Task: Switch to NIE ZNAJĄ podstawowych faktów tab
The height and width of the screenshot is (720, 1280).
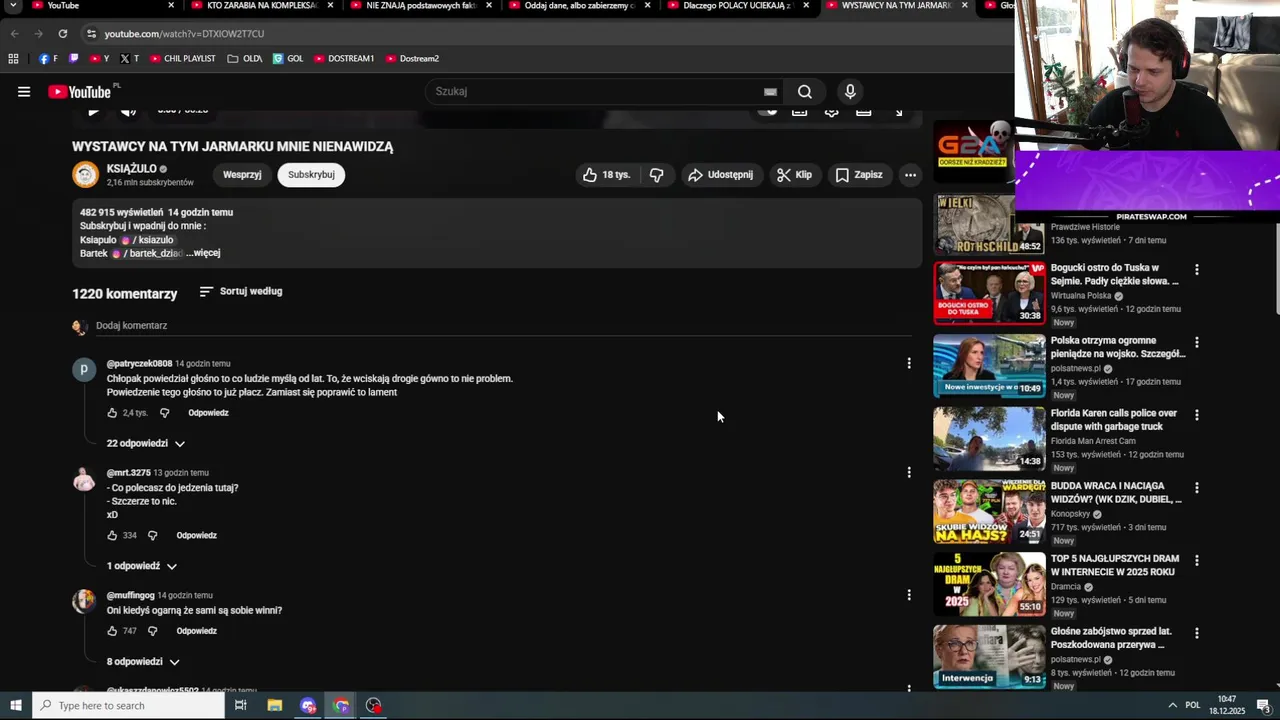Action: click(421, 6)
